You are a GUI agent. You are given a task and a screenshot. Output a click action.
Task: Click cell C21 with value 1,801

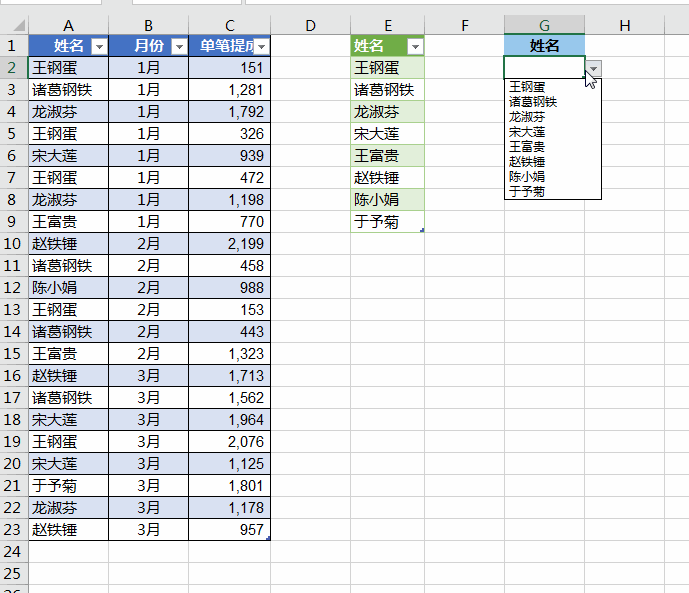229,485
